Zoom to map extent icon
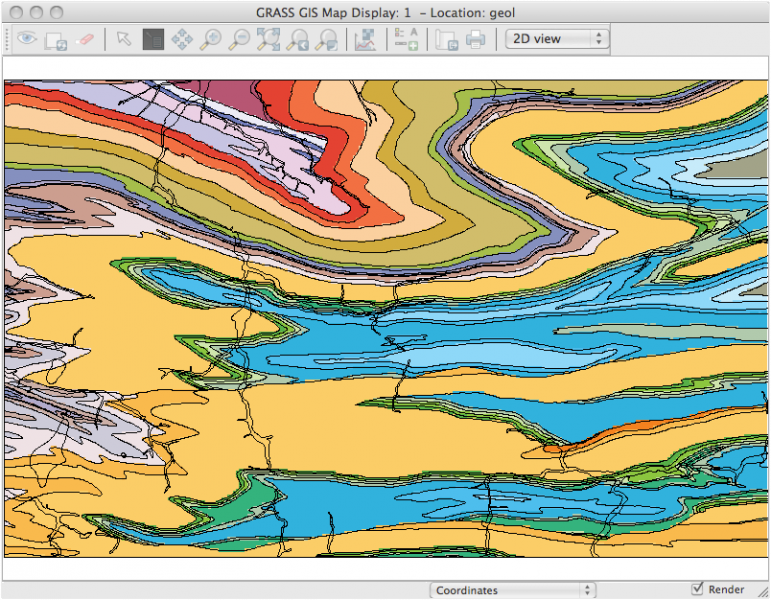This screenshot has height=600, width=771. coord(269,39)
